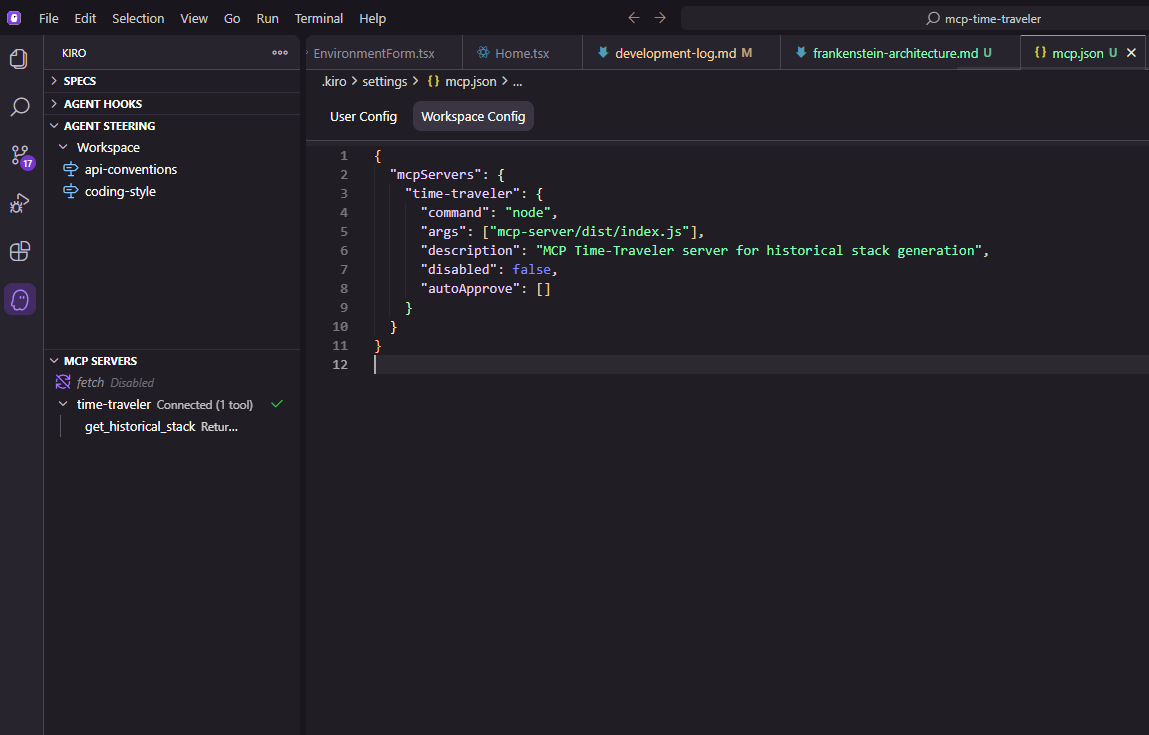This screenshot has width=1149, height=735.
Task: Click the navigate forward arrow
Action: (660, 18)
